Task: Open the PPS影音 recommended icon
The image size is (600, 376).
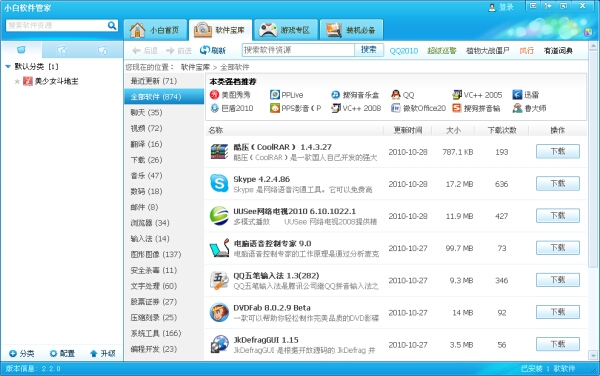Action: (x=274, y=108)
